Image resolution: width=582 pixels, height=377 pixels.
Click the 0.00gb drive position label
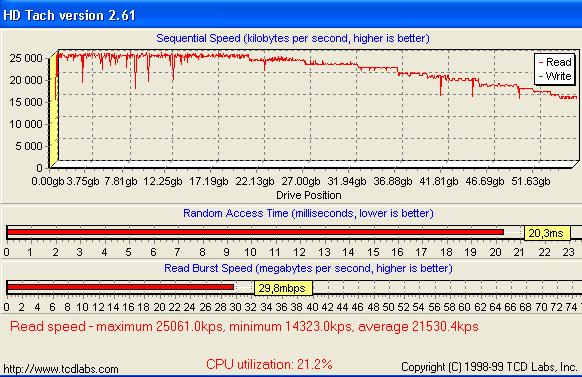[48, 181]
